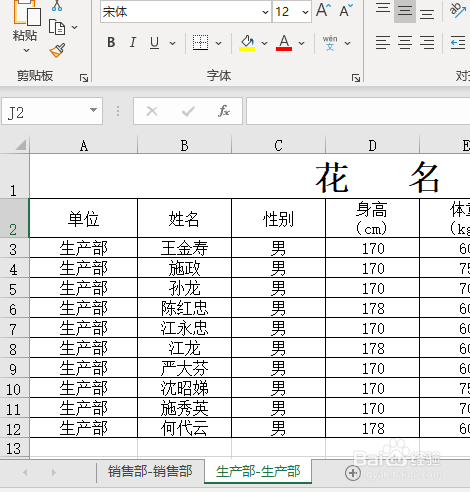Select row 2 header
Viewport: 470px width, 492px height.
point(14,218)
